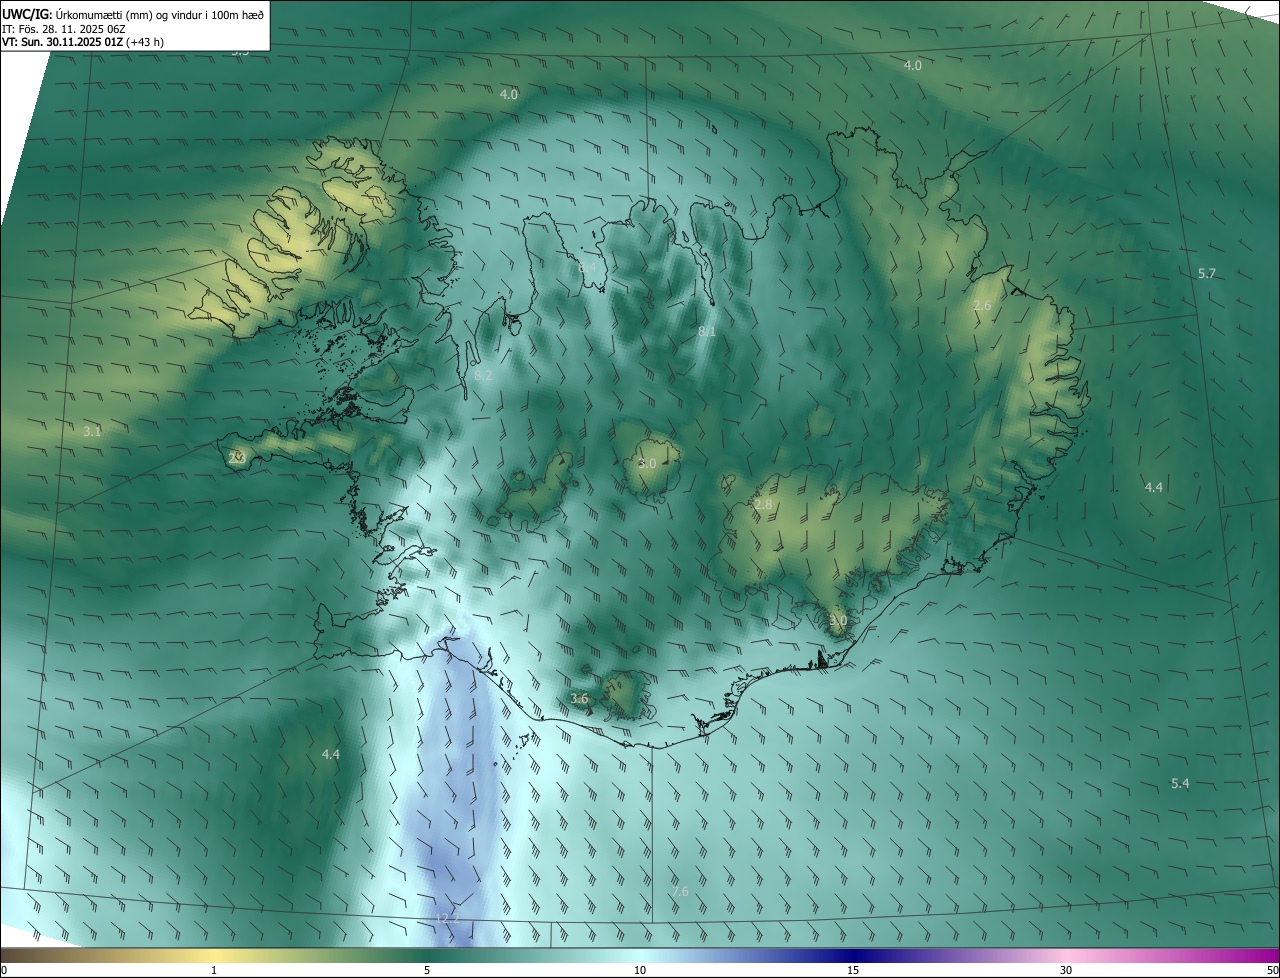Image resolution: width=1280 pixels, height=978 pixels.
Task: Click the colorbar tick label 10
Action: click(640, 970)
